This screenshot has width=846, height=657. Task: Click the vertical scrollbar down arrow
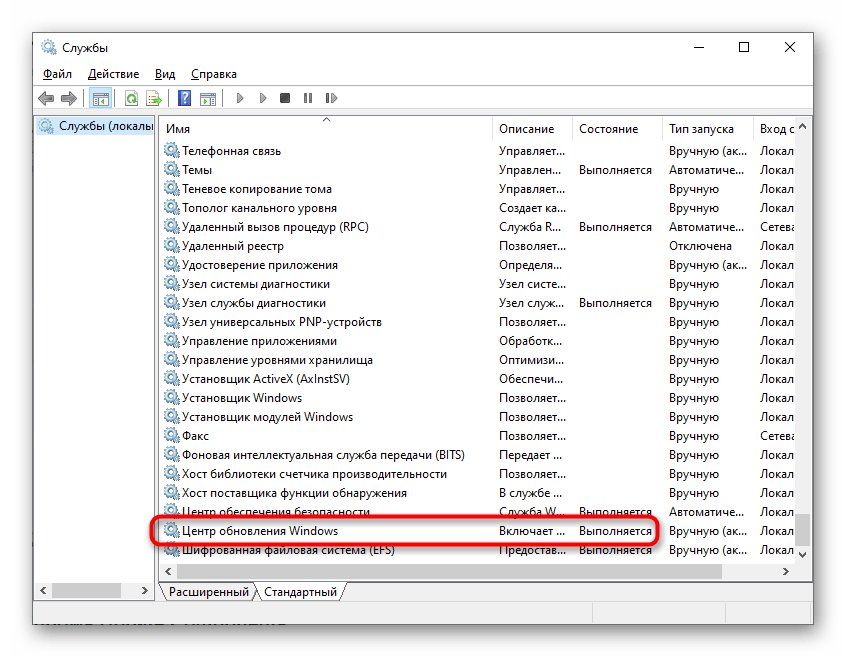pos(803,553)
